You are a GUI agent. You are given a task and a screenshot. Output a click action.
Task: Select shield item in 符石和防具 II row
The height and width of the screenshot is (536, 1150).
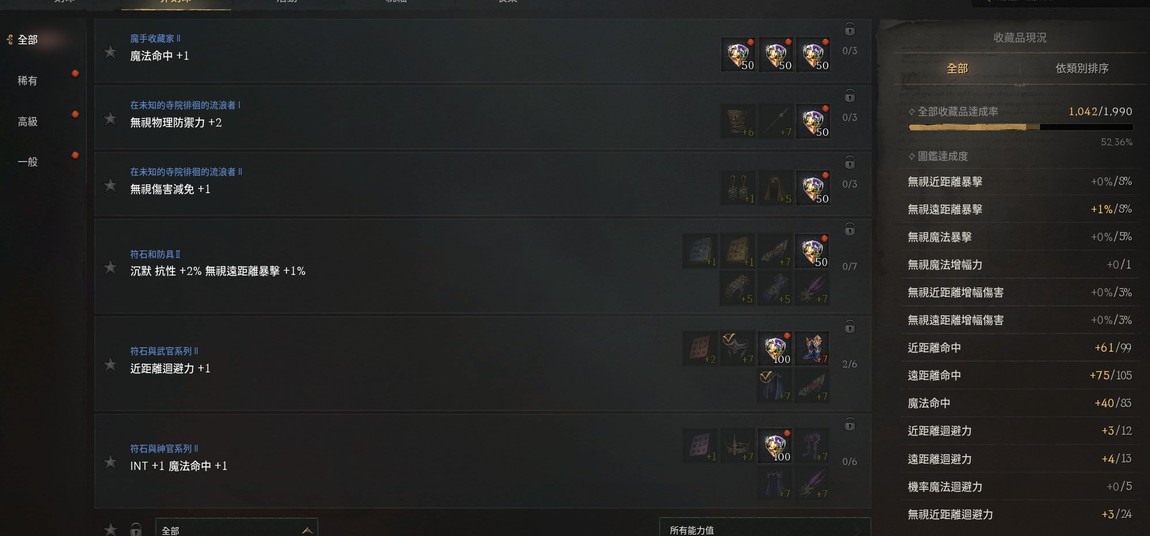tap(813, 251)
